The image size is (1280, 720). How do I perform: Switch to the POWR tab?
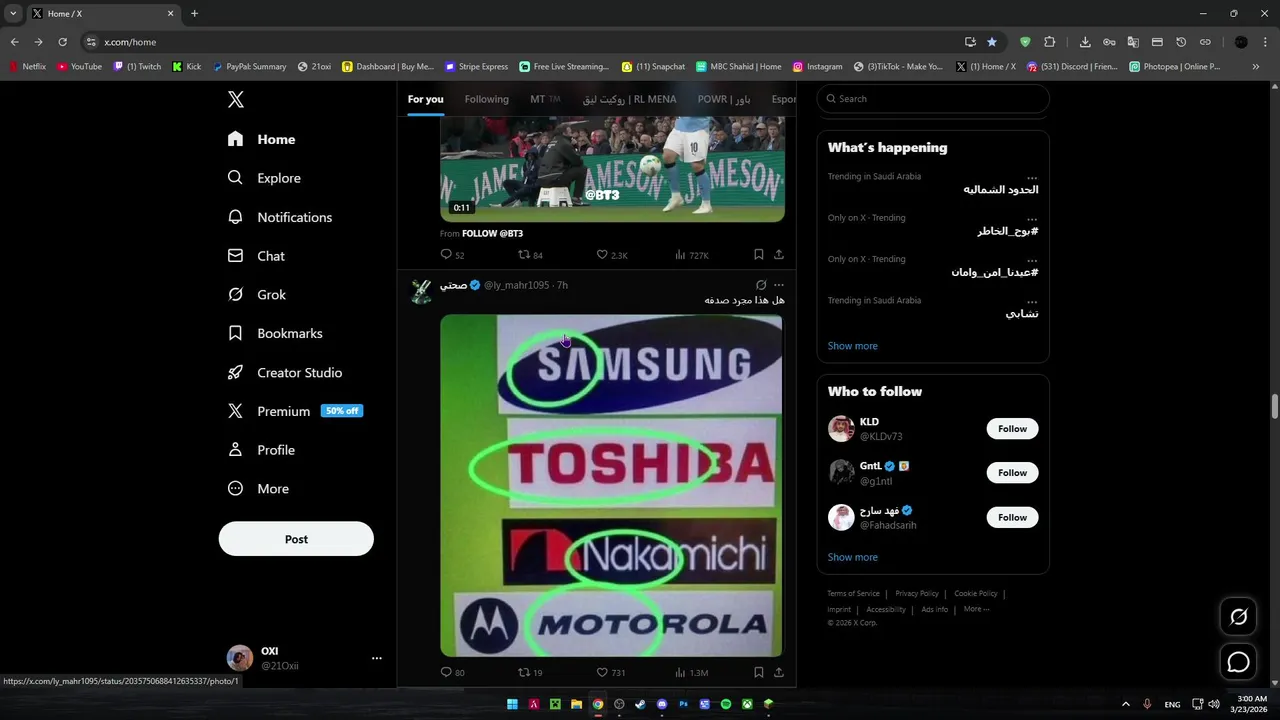pos(724,99)
